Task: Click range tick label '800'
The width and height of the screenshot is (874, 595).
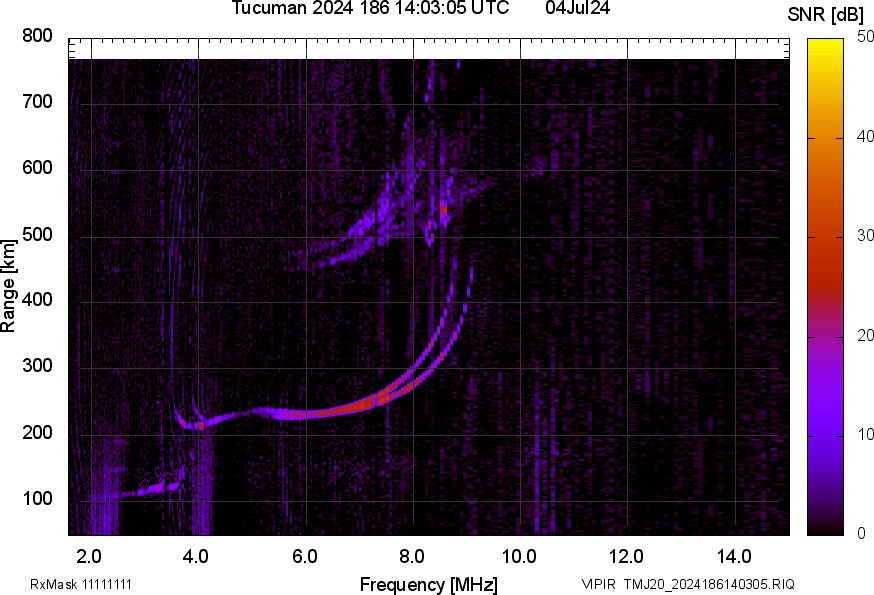Action: [x=37, y=36]
